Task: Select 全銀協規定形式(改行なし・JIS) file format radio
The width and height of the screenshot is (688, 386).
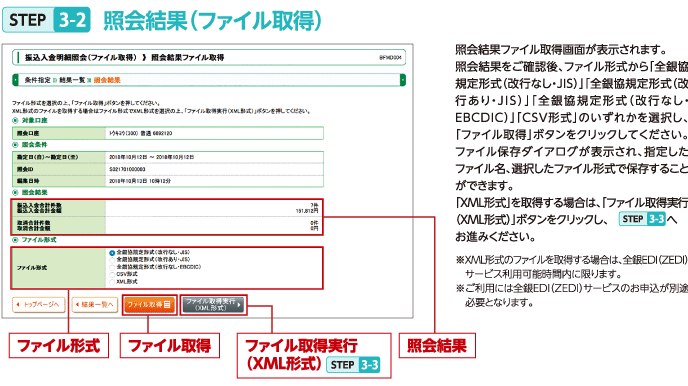Action: click(x=112, y=253)
